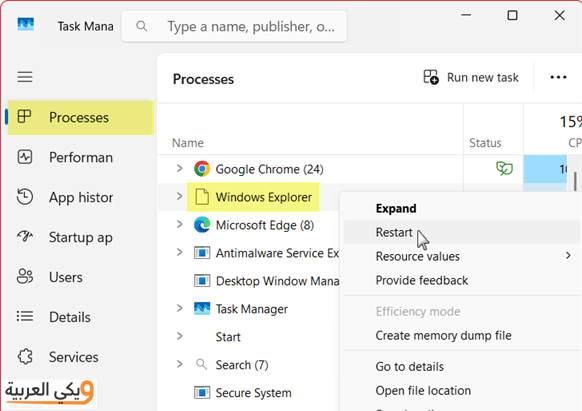
Task: Open the Users page icon
Action: pyautogui.click(x=25, y=277)
